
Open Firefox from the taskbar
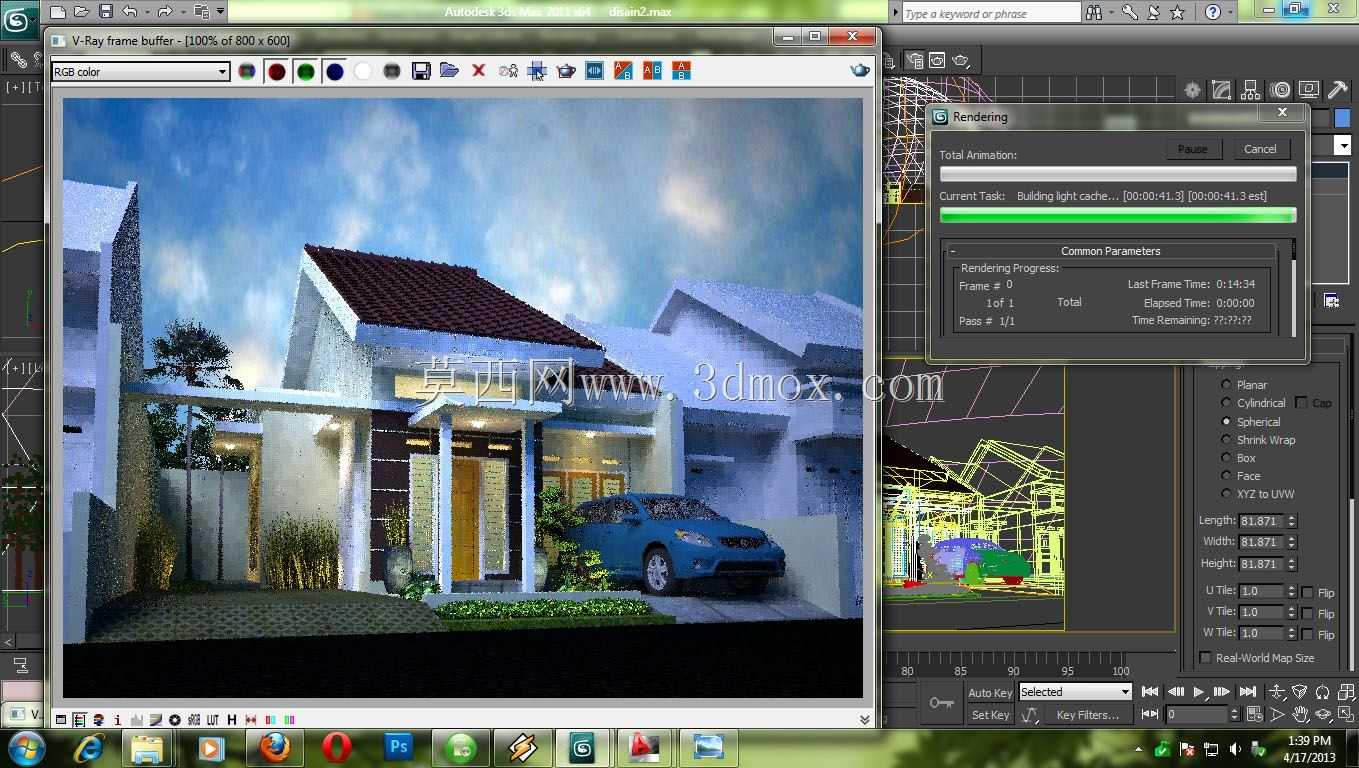[x=274, y=747]
